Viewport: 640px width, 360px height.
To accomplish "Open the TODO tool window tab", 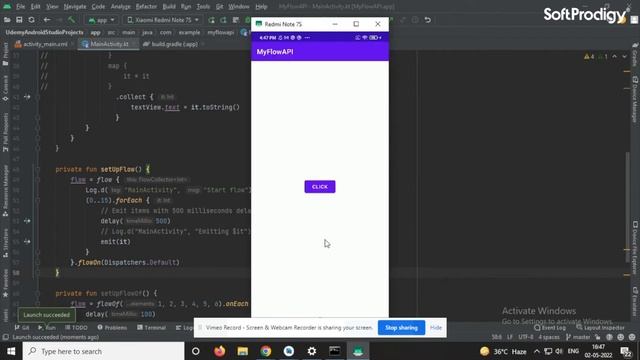I will (76, 327).
